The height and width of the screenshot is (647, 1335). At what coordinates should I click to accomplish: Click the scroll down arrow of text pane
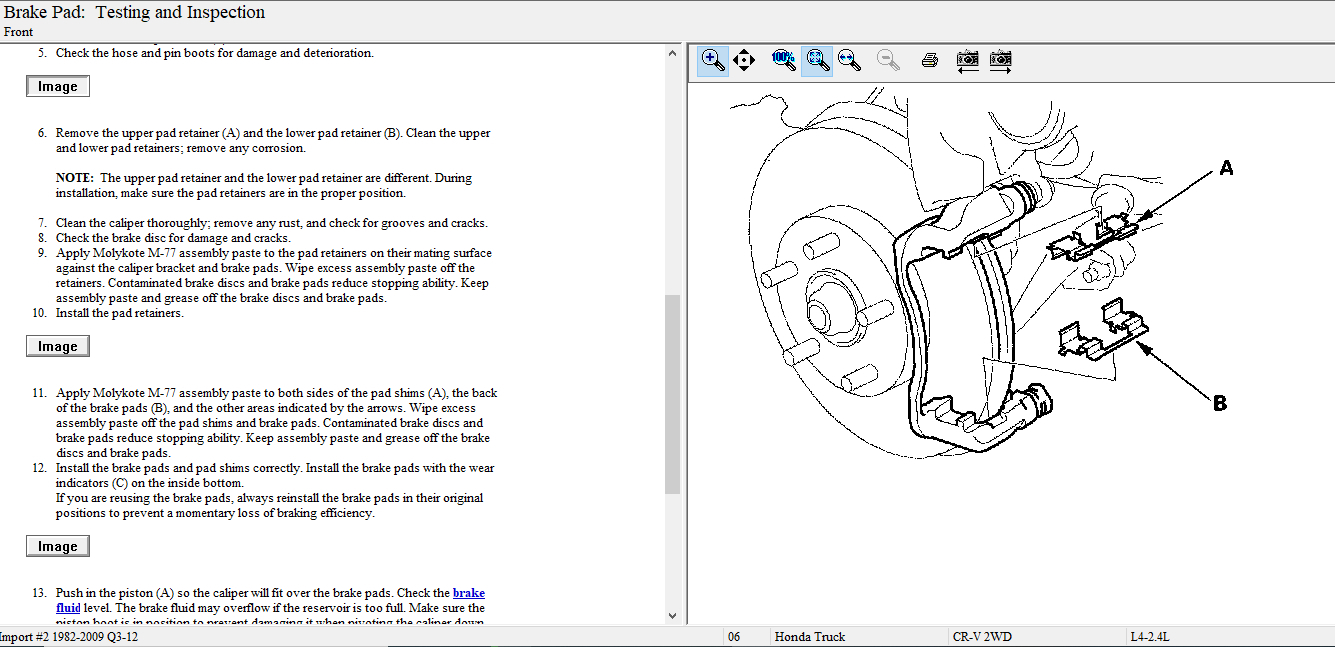[x=672, y=616]
